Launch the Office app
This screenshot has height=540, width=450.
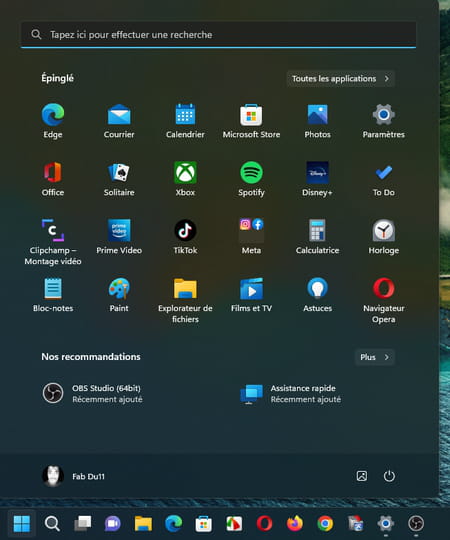[53, 178]
